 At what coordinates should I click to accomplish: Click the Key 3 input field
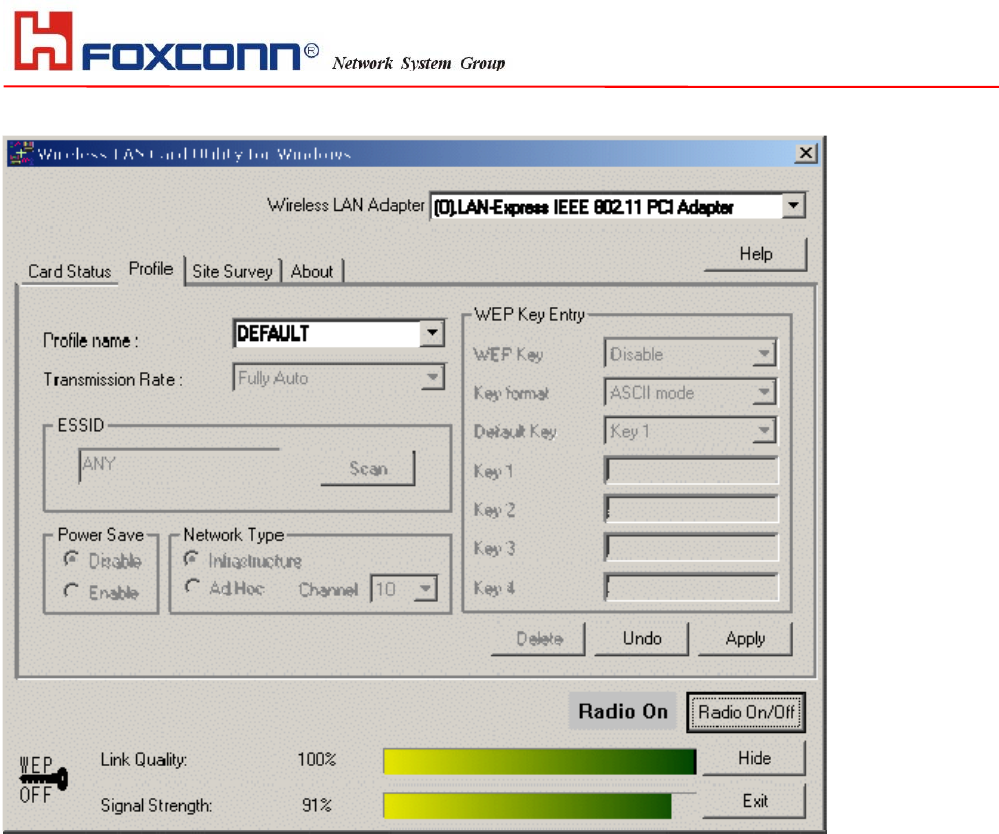click(x=691, y=548)
